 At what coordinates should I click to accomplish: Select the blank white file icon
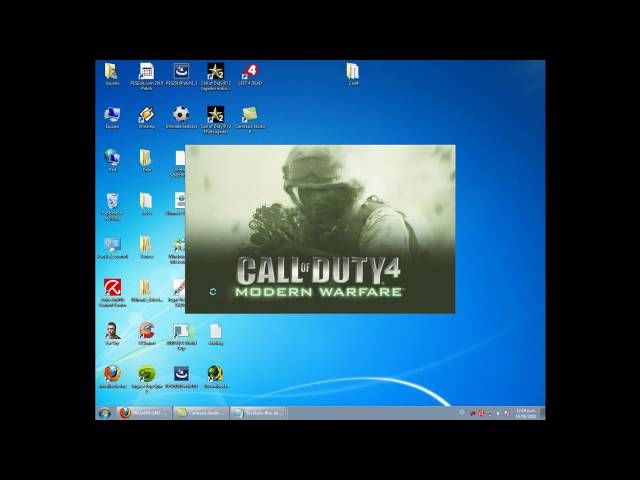coord(216,333)
